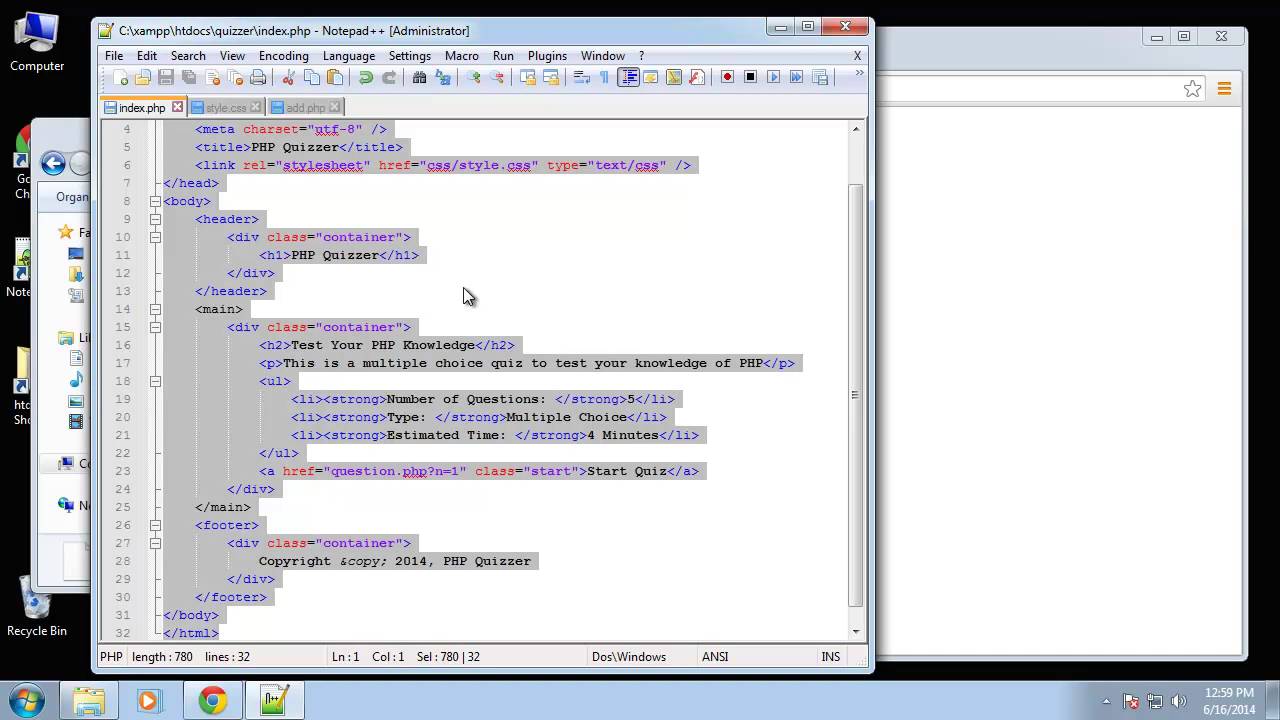Collapse the ul fold at line 18

(x=155, y=381)
